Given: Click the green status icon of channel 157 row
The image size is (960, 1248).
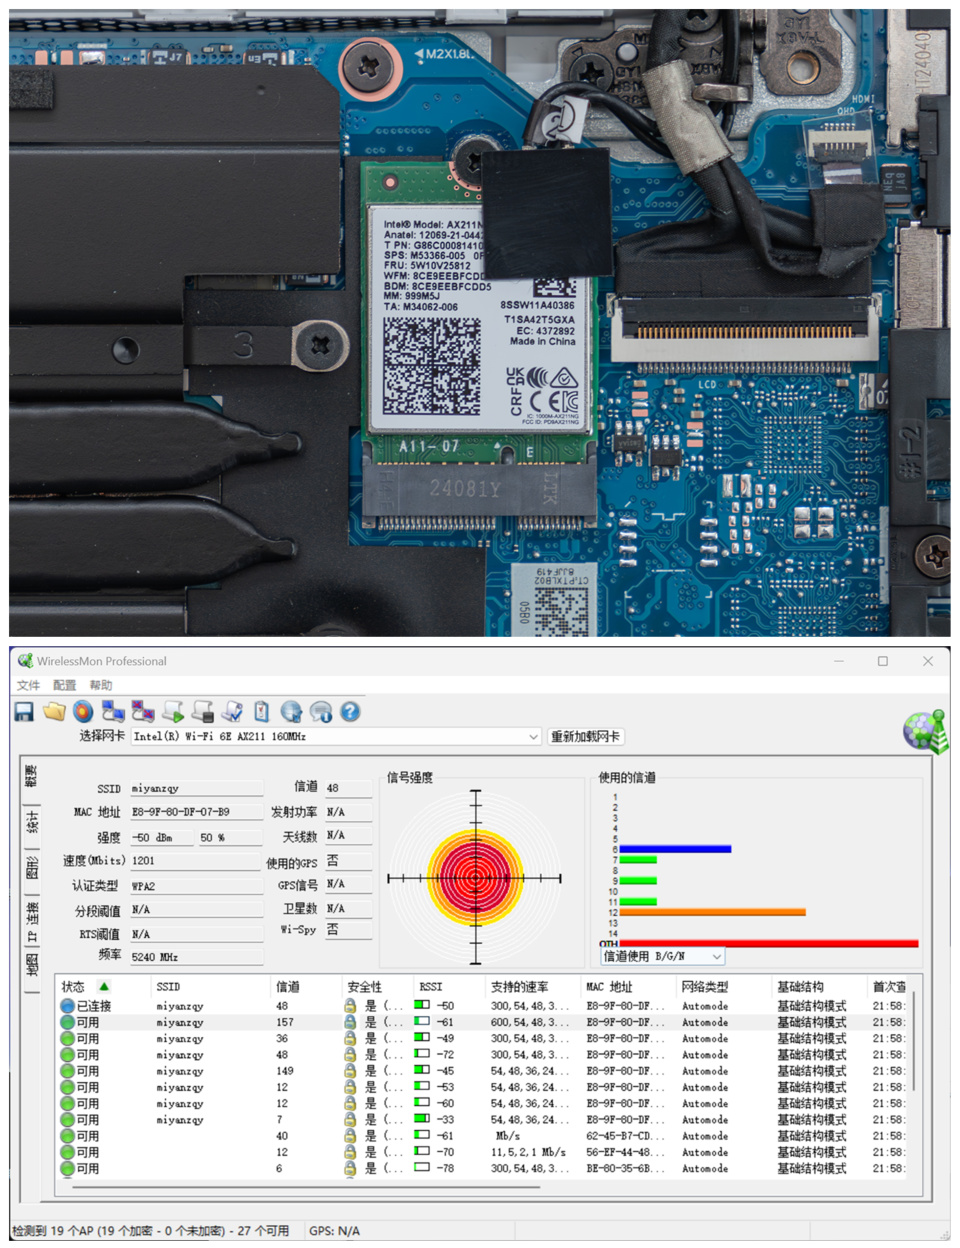Looking at the screenshot, I should [x=67, y=1022].
